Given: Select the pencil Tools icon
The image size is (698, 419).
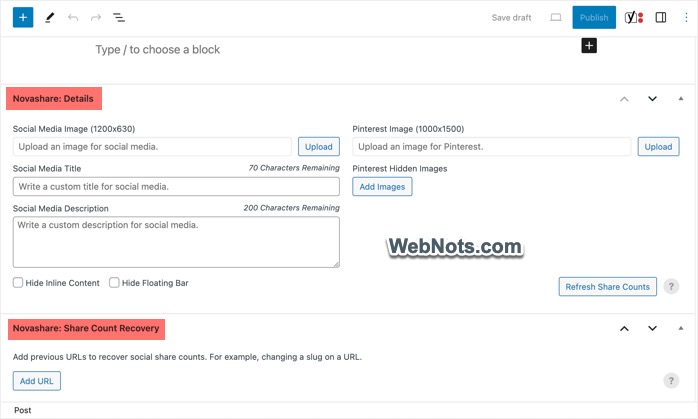Looking at the screenshot, I should pos(50,18).
